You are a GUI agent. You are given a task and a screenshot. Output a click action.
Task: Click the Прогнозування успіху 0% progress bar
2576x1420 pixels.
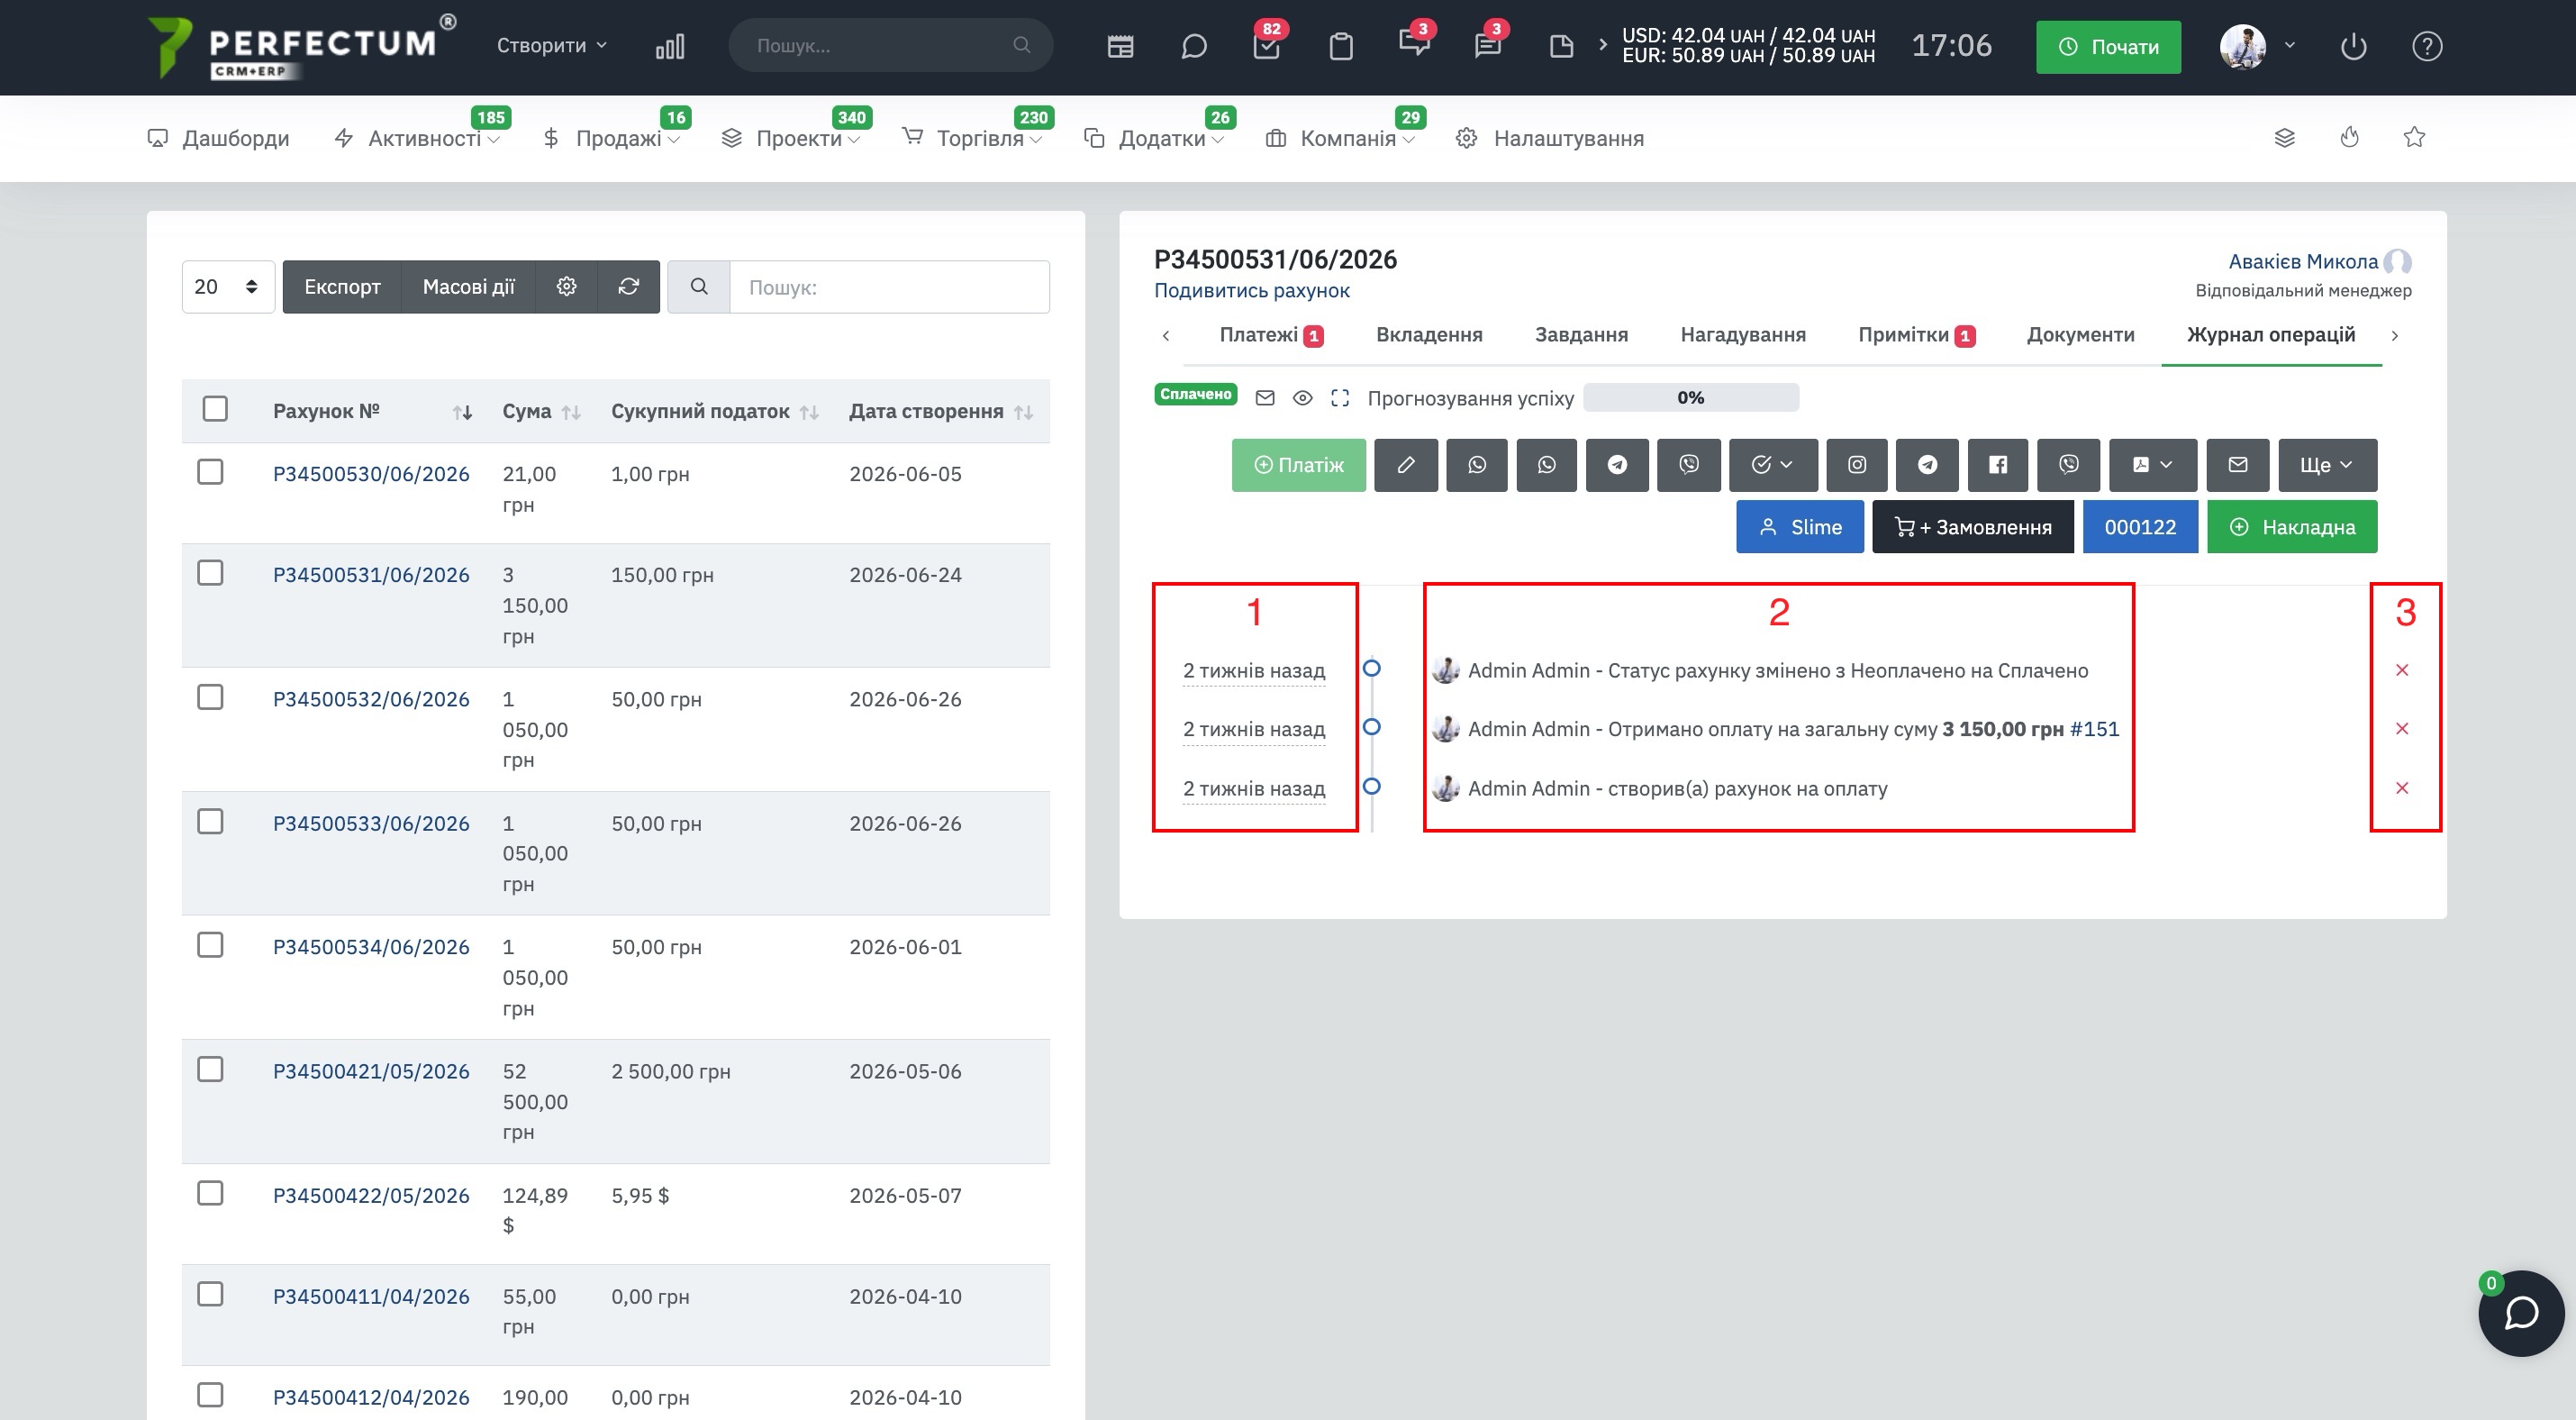click(1691, 398)
